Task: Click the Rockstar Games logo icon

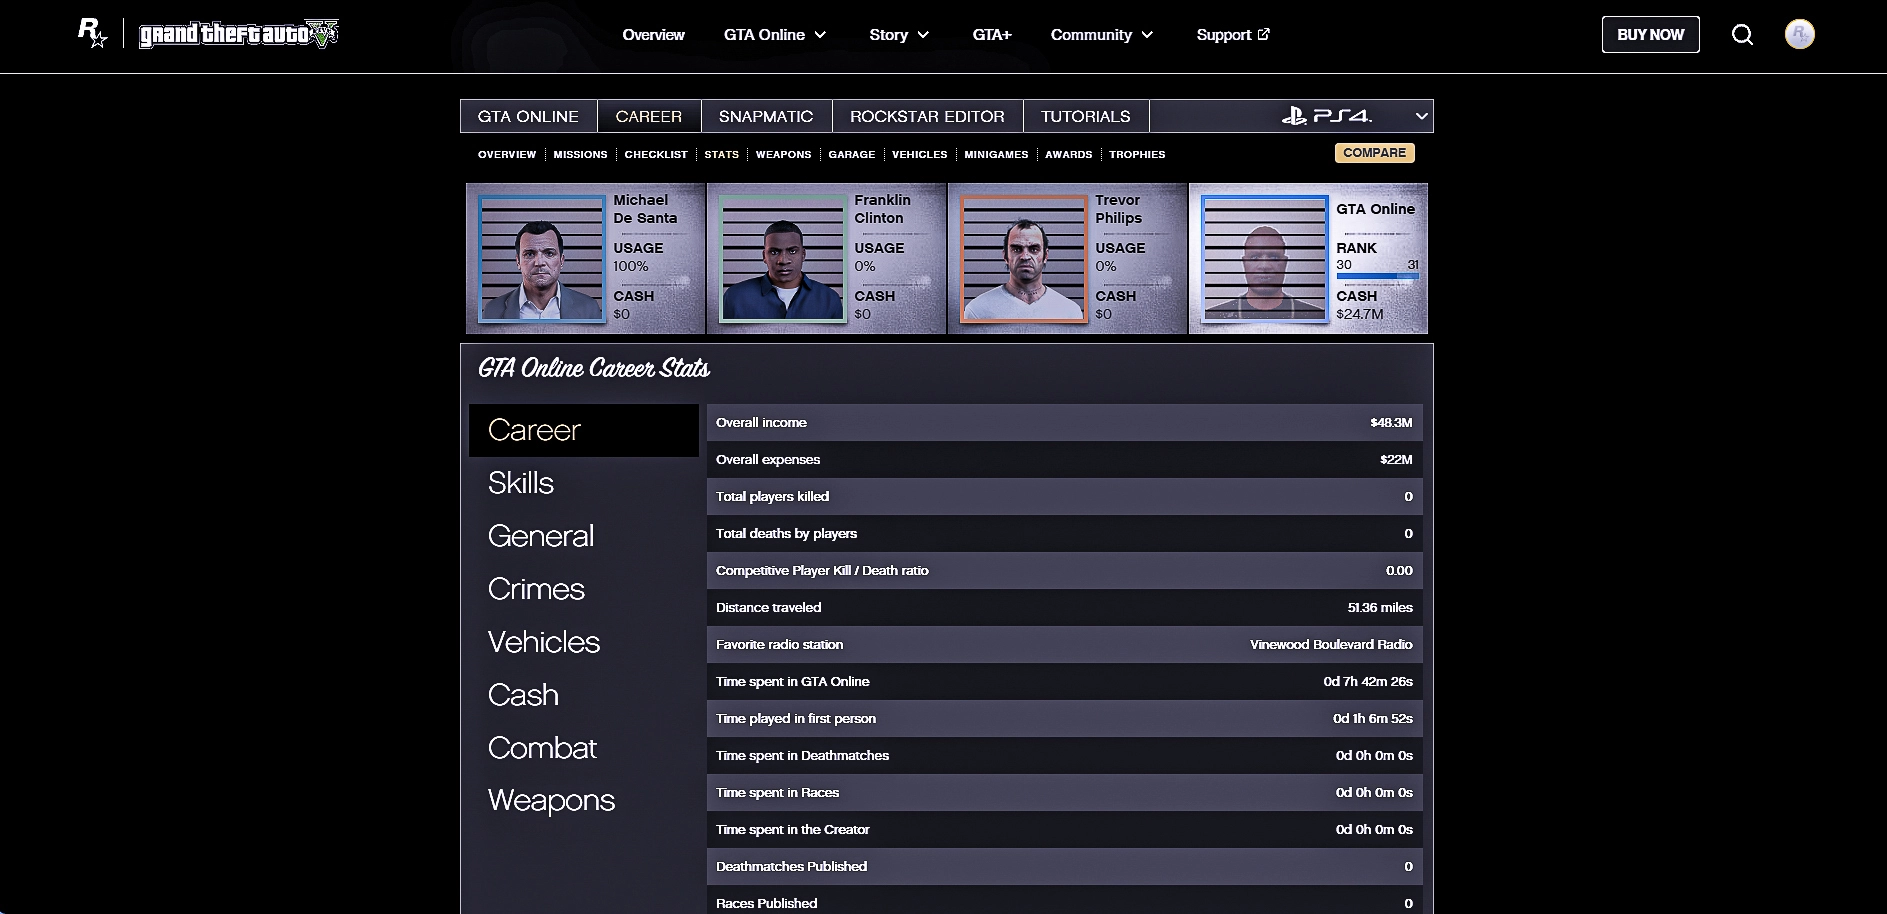Action: point(92,34)
